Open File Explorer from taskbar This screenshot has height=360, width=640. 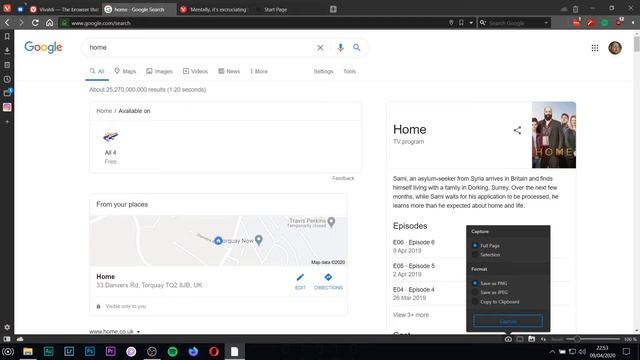pyautogui.click(x=28, y=351)
